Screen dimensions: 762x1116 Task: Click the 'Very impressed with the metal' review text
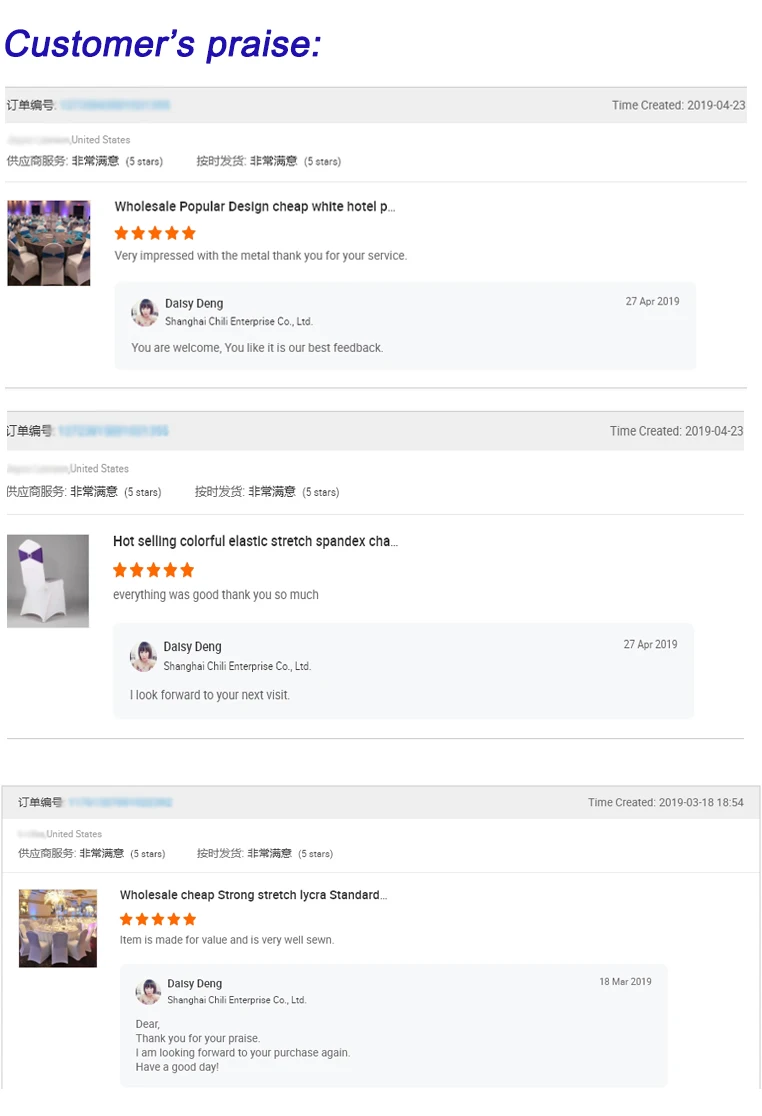tap(261, 256)
